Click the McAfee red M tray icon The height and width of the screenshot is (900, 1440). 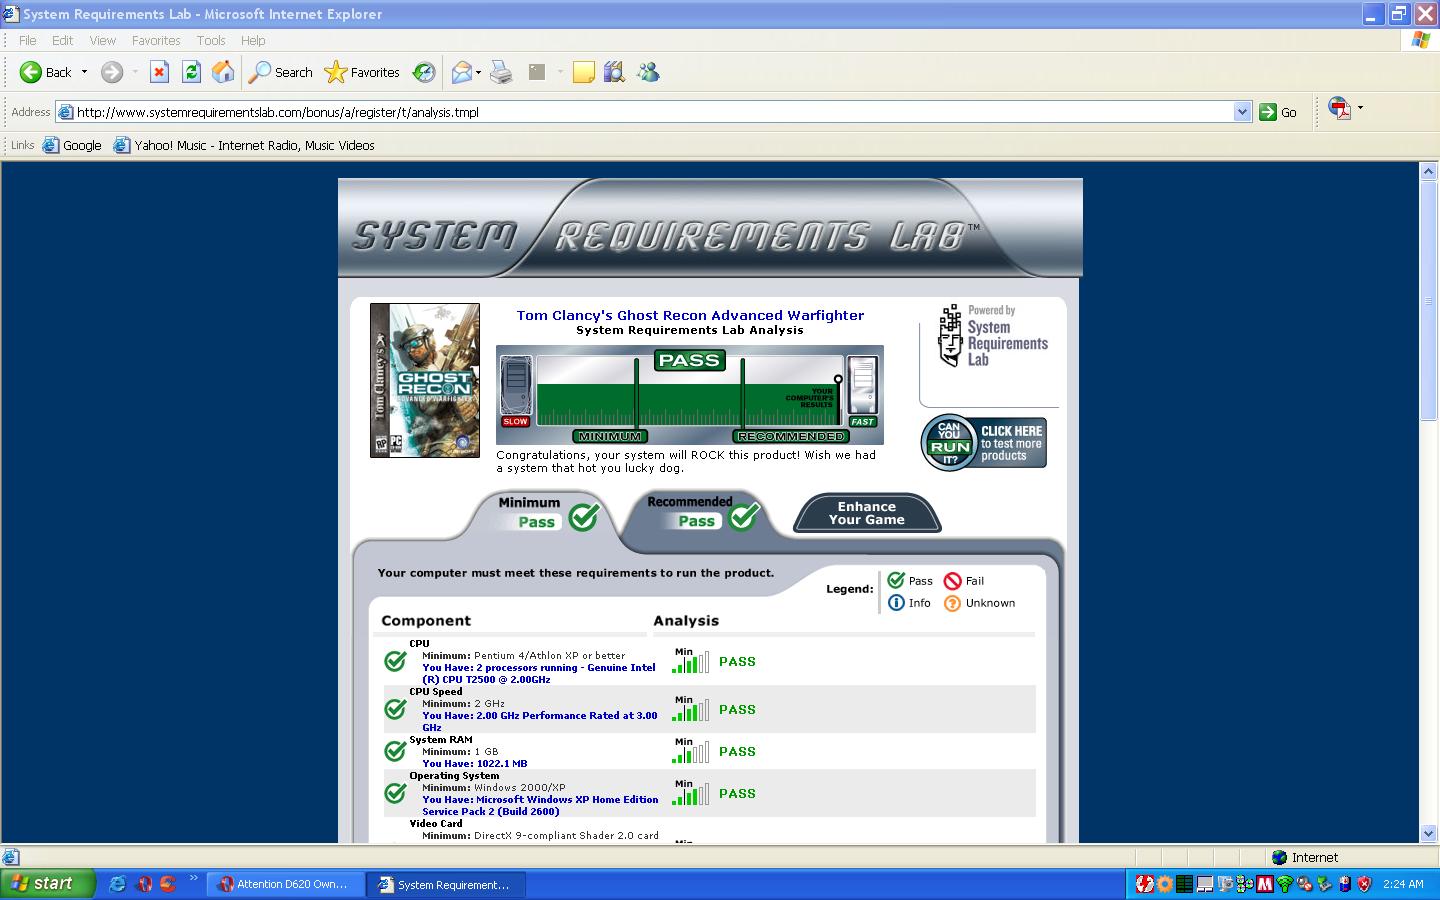tap(1265, 884)
